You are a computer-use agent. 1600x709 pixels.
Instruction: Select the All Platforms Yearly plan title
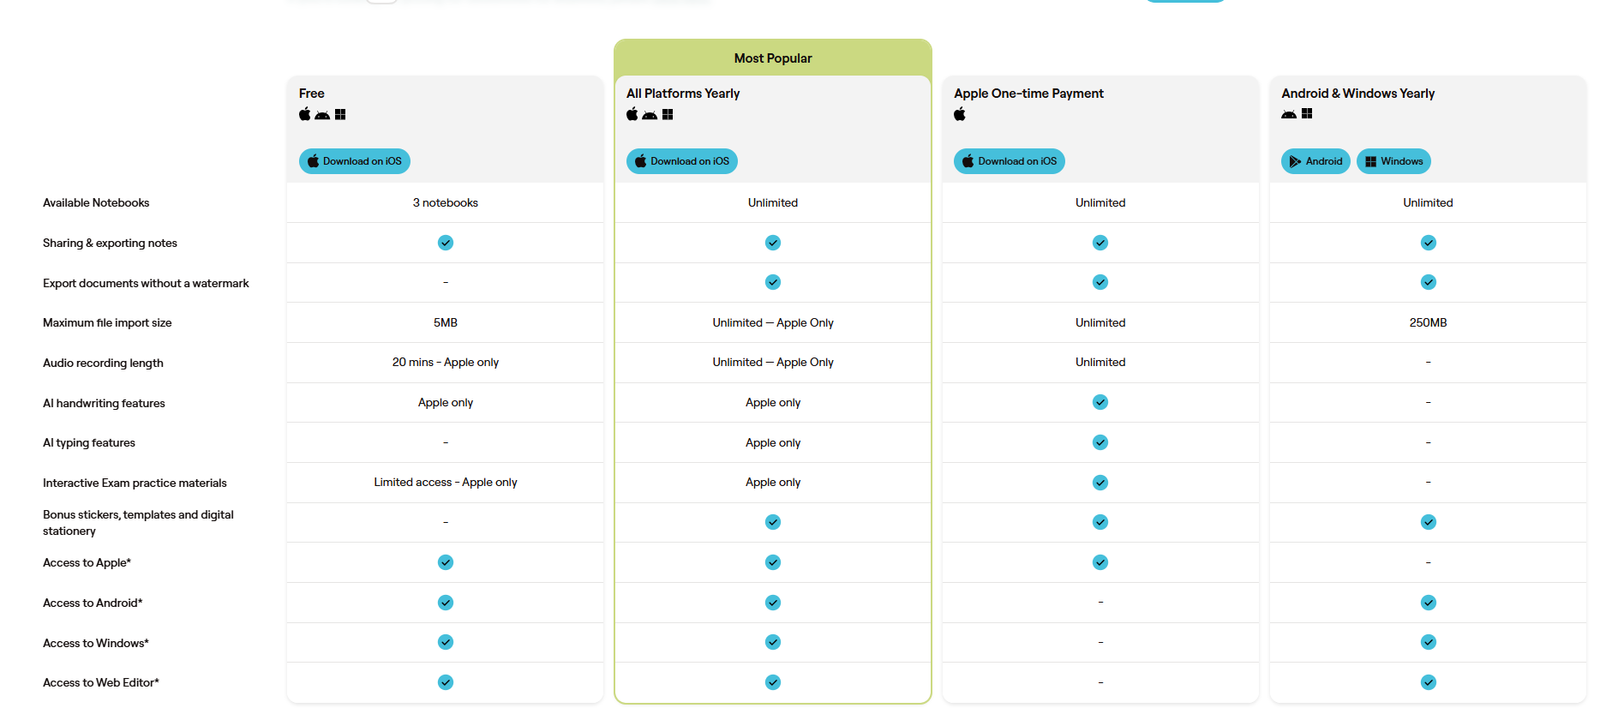click(683, 93)
